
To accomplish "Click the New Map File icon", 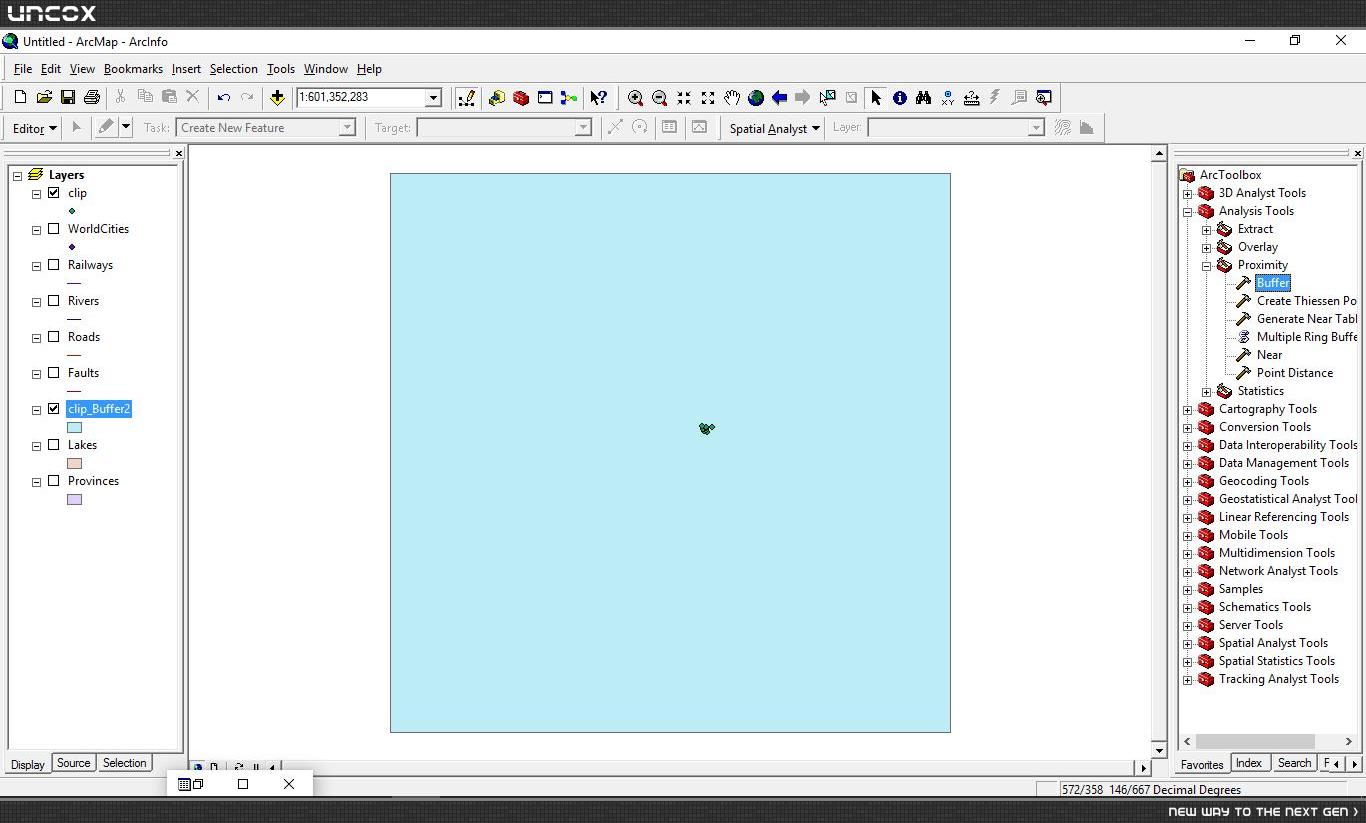I will [x=20, y=97].
